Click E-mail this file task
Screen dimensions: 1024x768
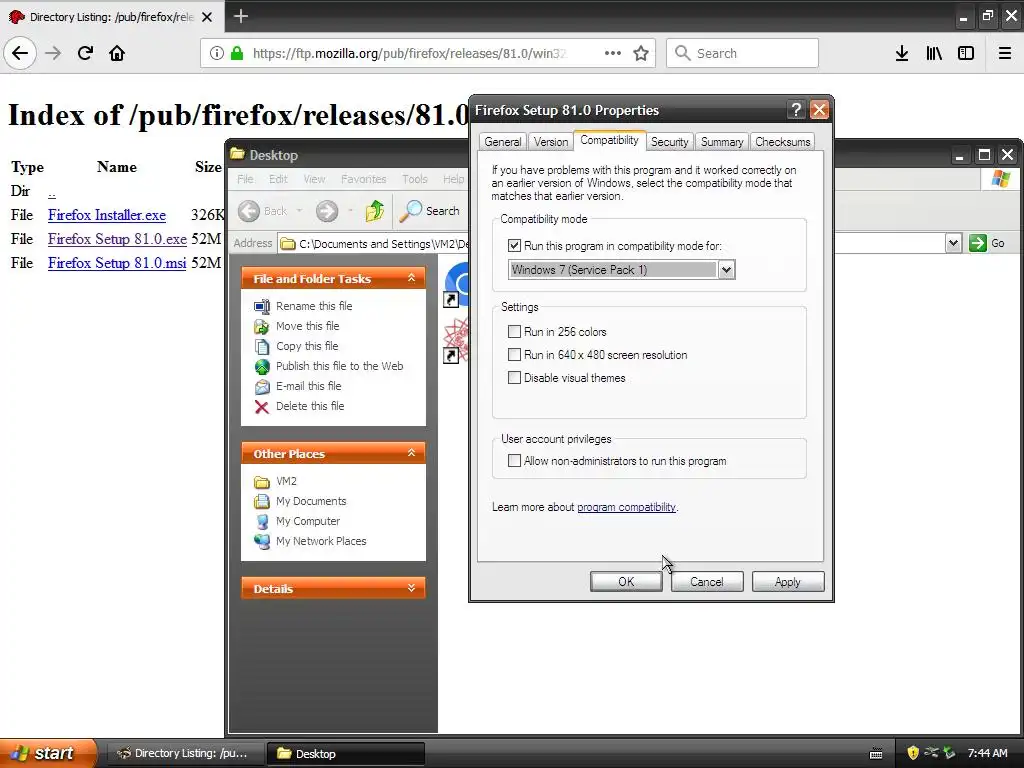coord(308,386)
